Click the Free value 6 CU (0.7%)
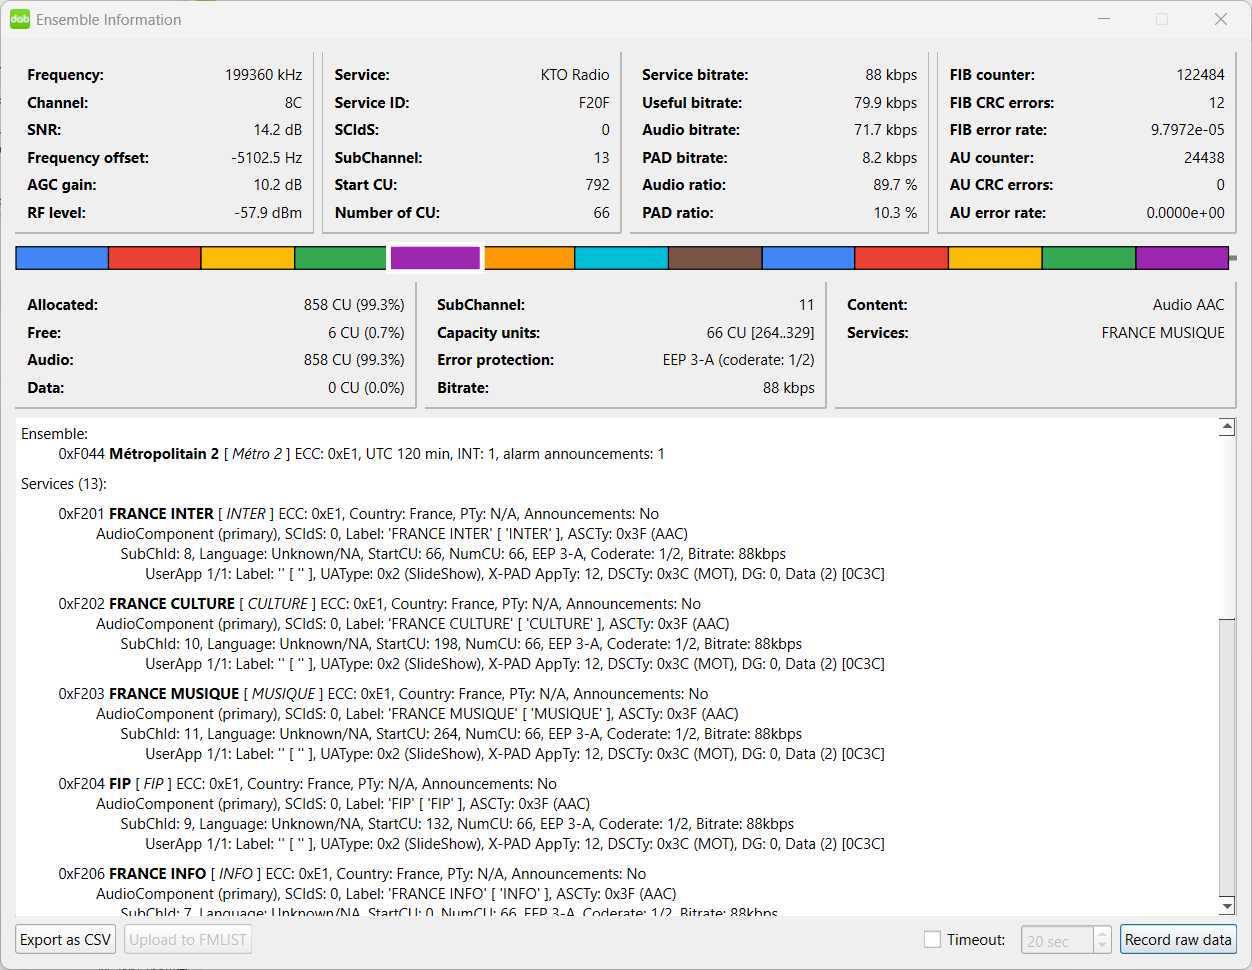The width and height of the screenshot is (1252, 970). coord(366,333)
